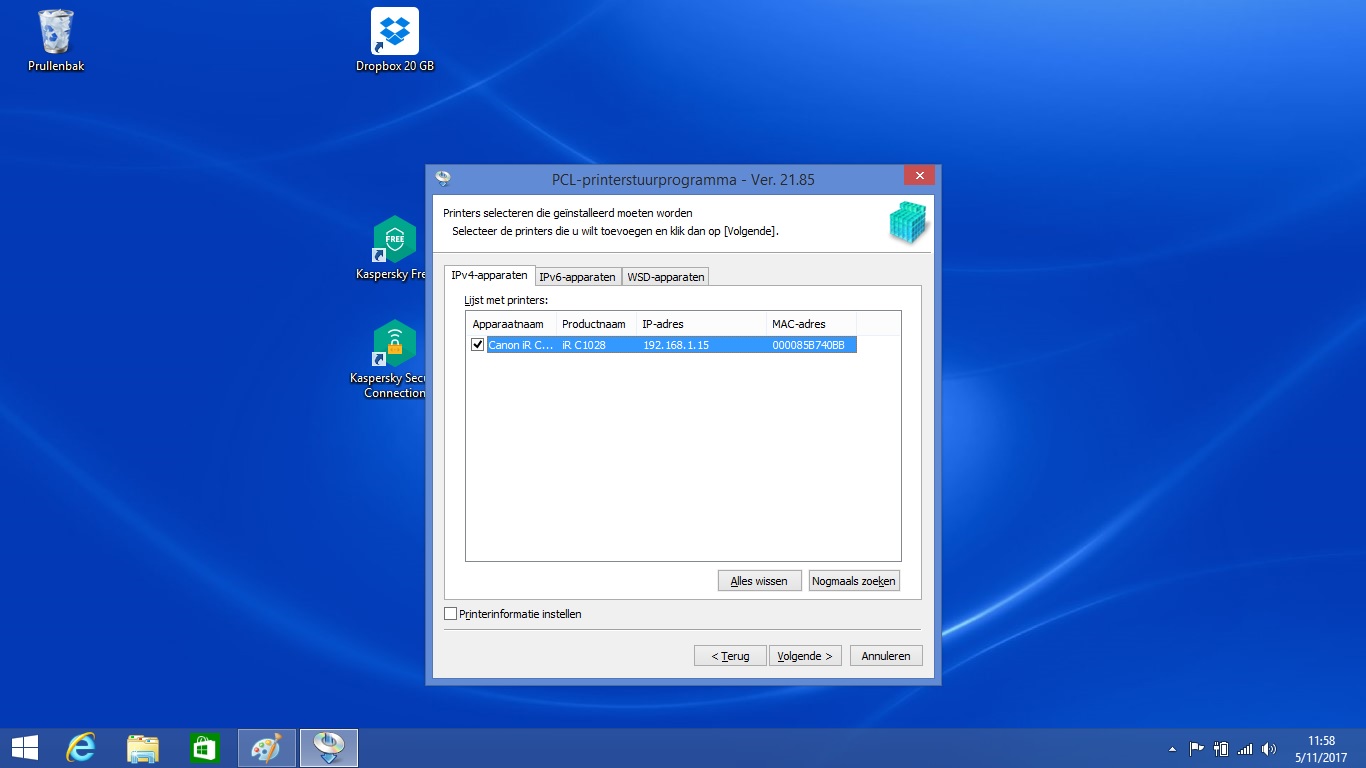
Task: Sort list by IP-adres column header
Action: click(701, 324)
